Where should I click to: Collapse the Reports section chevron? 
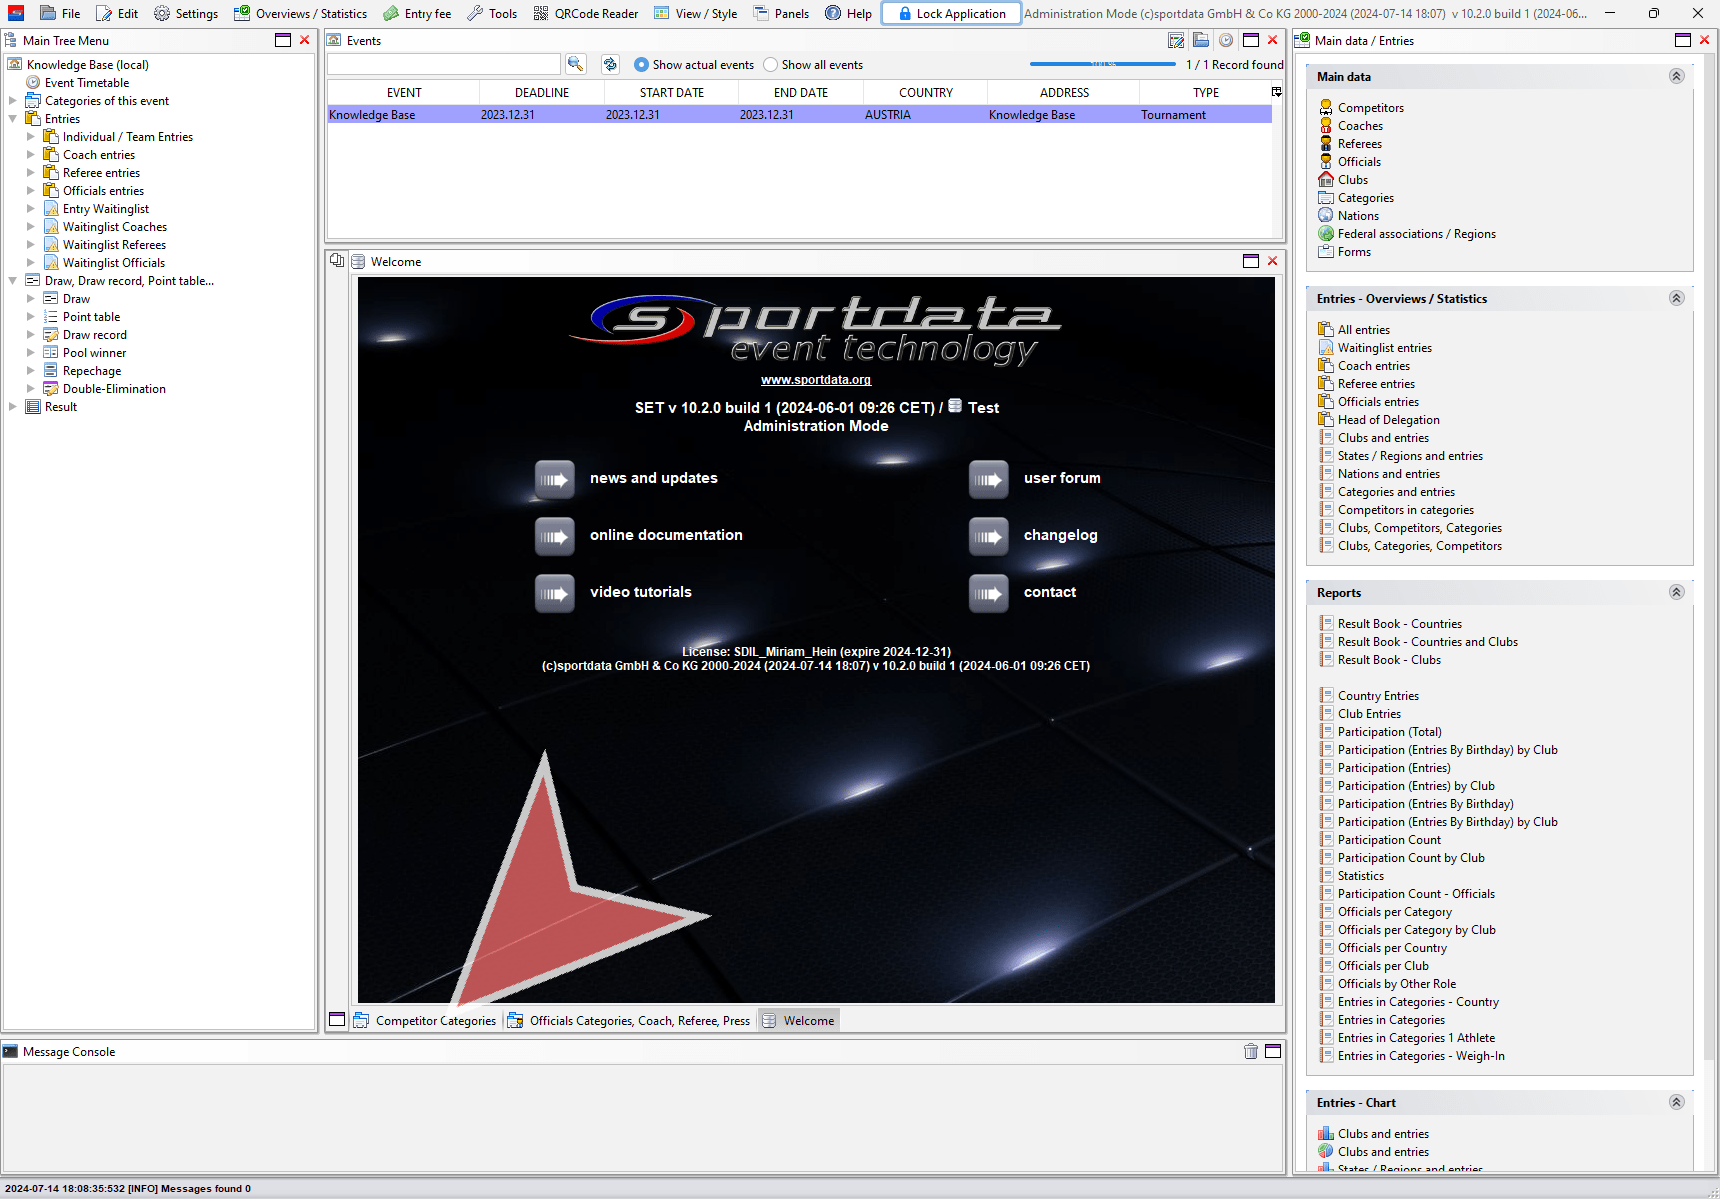[1676, 593]
